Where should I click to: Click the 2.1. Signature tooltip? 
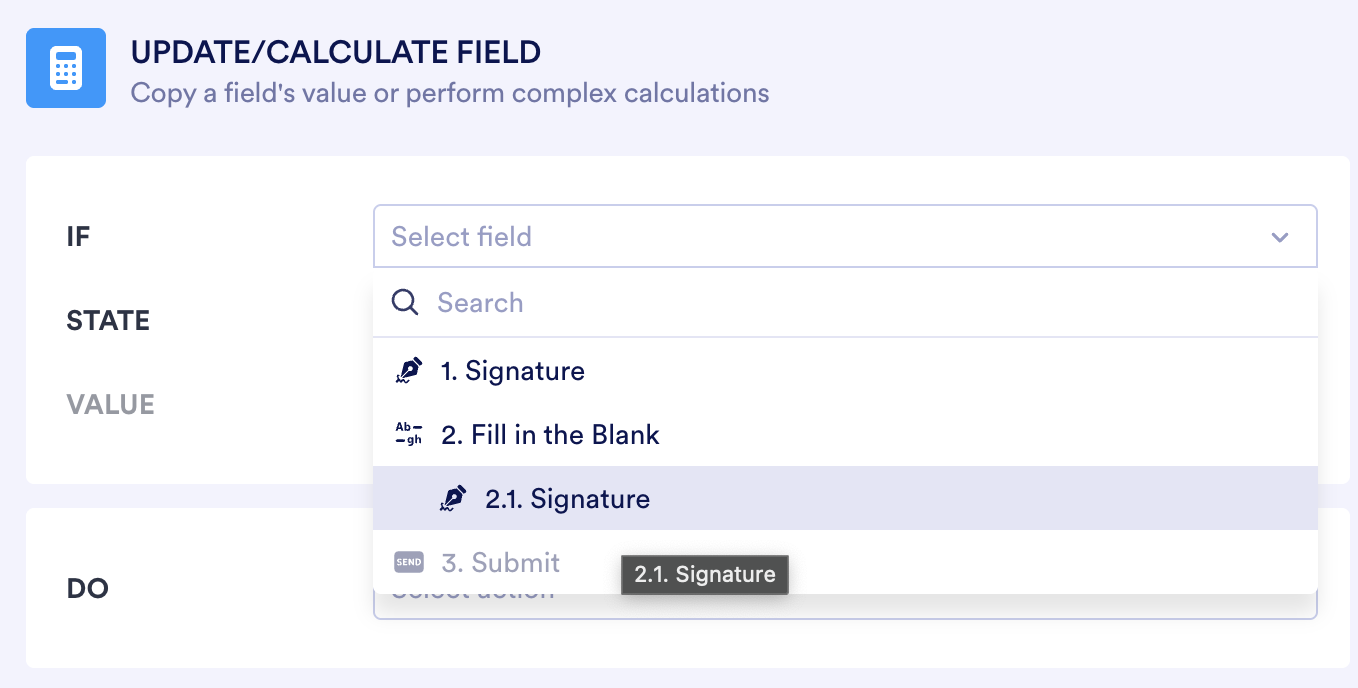pos(705,574)
